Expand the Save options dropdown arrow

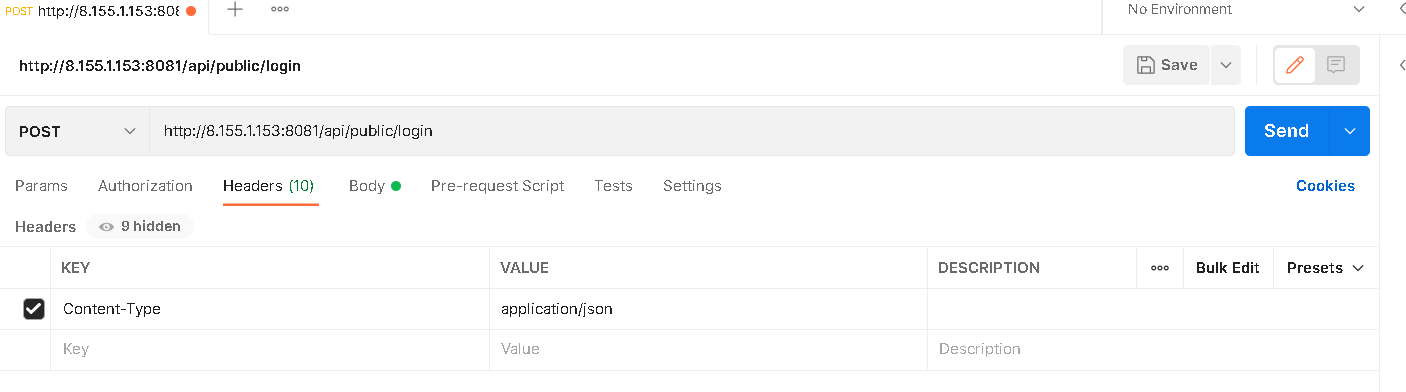coord(1225,65)
